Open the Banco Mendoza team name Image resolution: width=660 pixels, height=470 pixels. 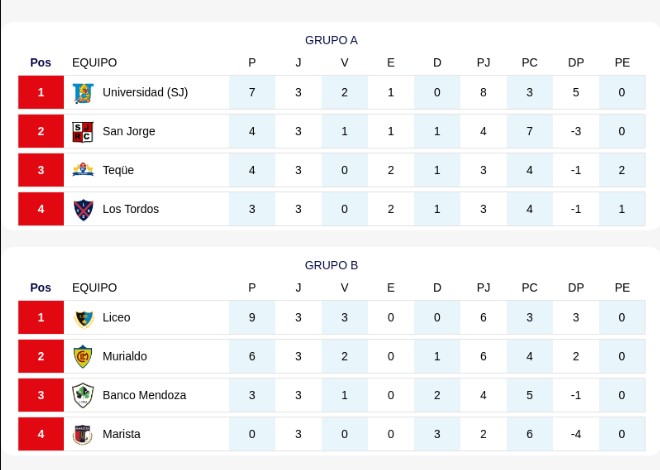tap(144, 395)
